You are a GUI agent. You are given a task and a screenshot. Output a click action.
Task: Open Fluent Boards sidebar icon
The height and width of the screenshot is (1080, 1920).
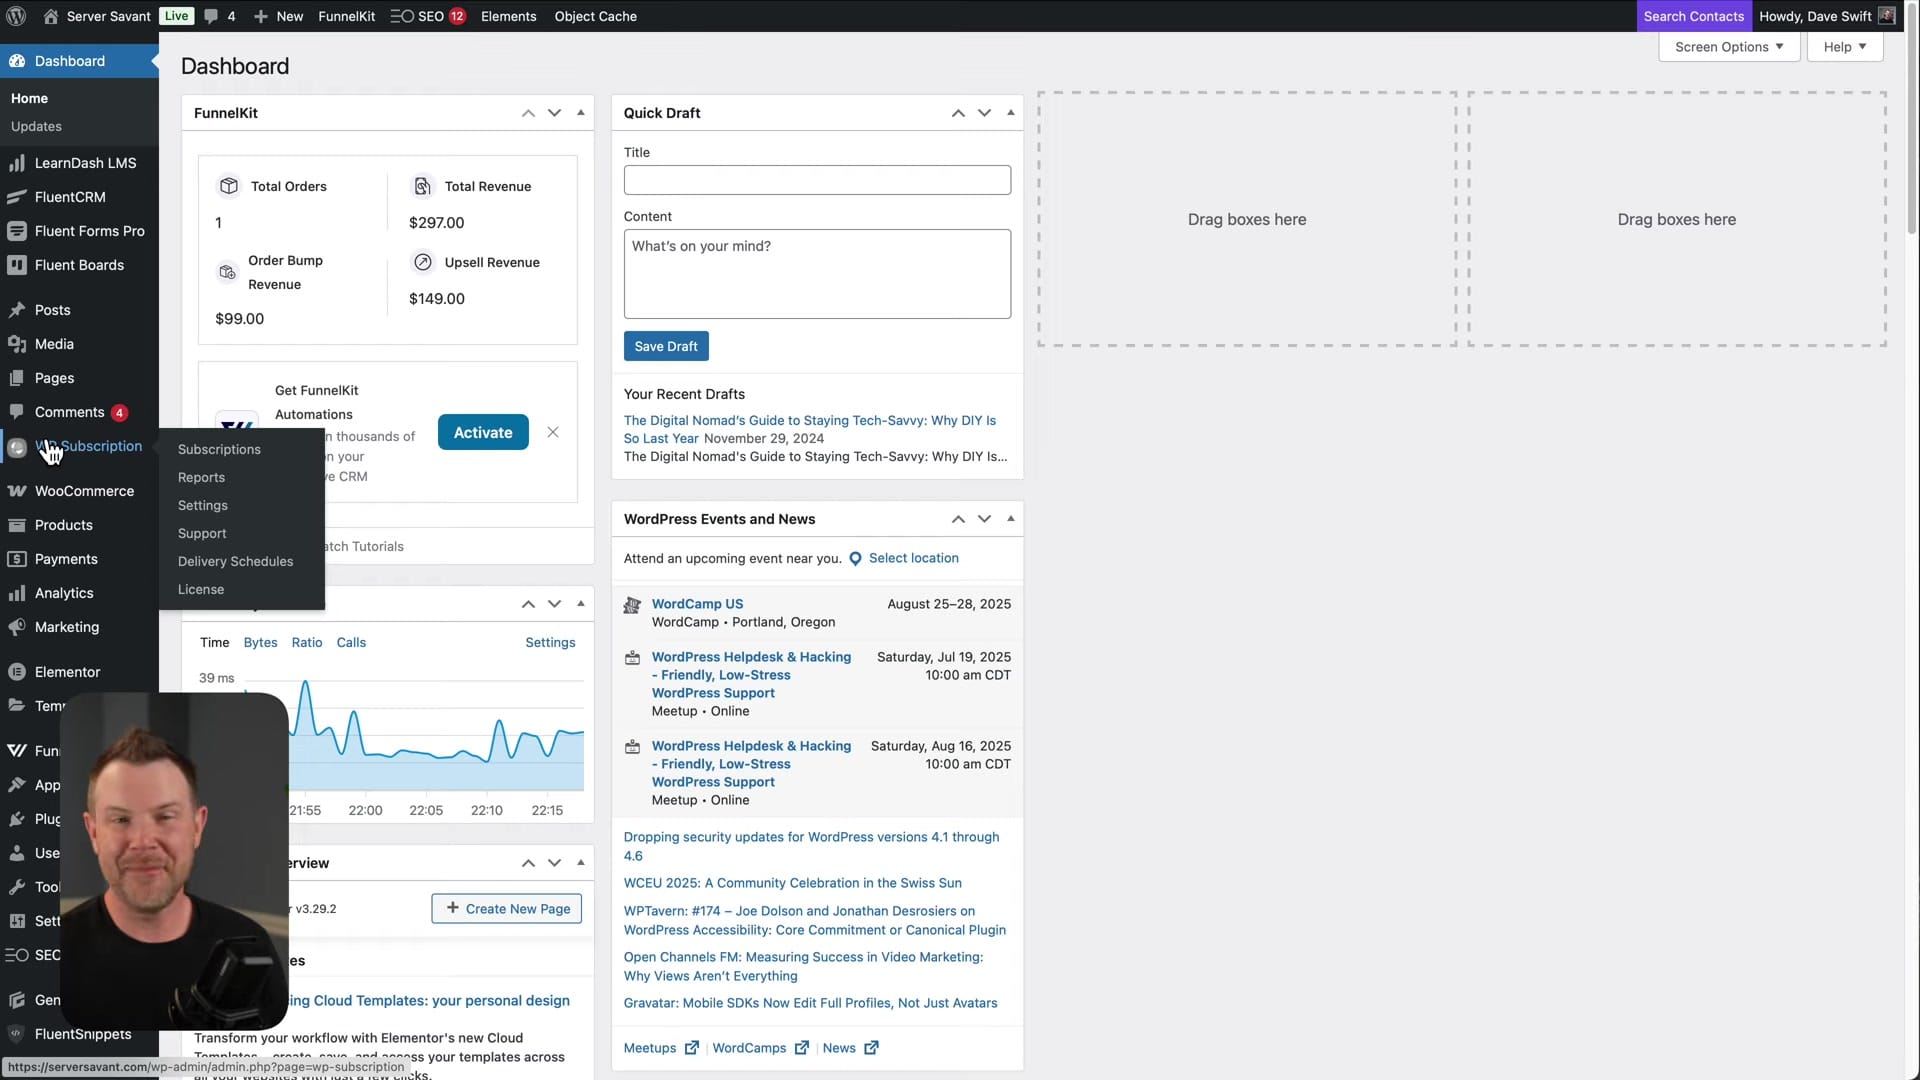(x=16, y=265)
